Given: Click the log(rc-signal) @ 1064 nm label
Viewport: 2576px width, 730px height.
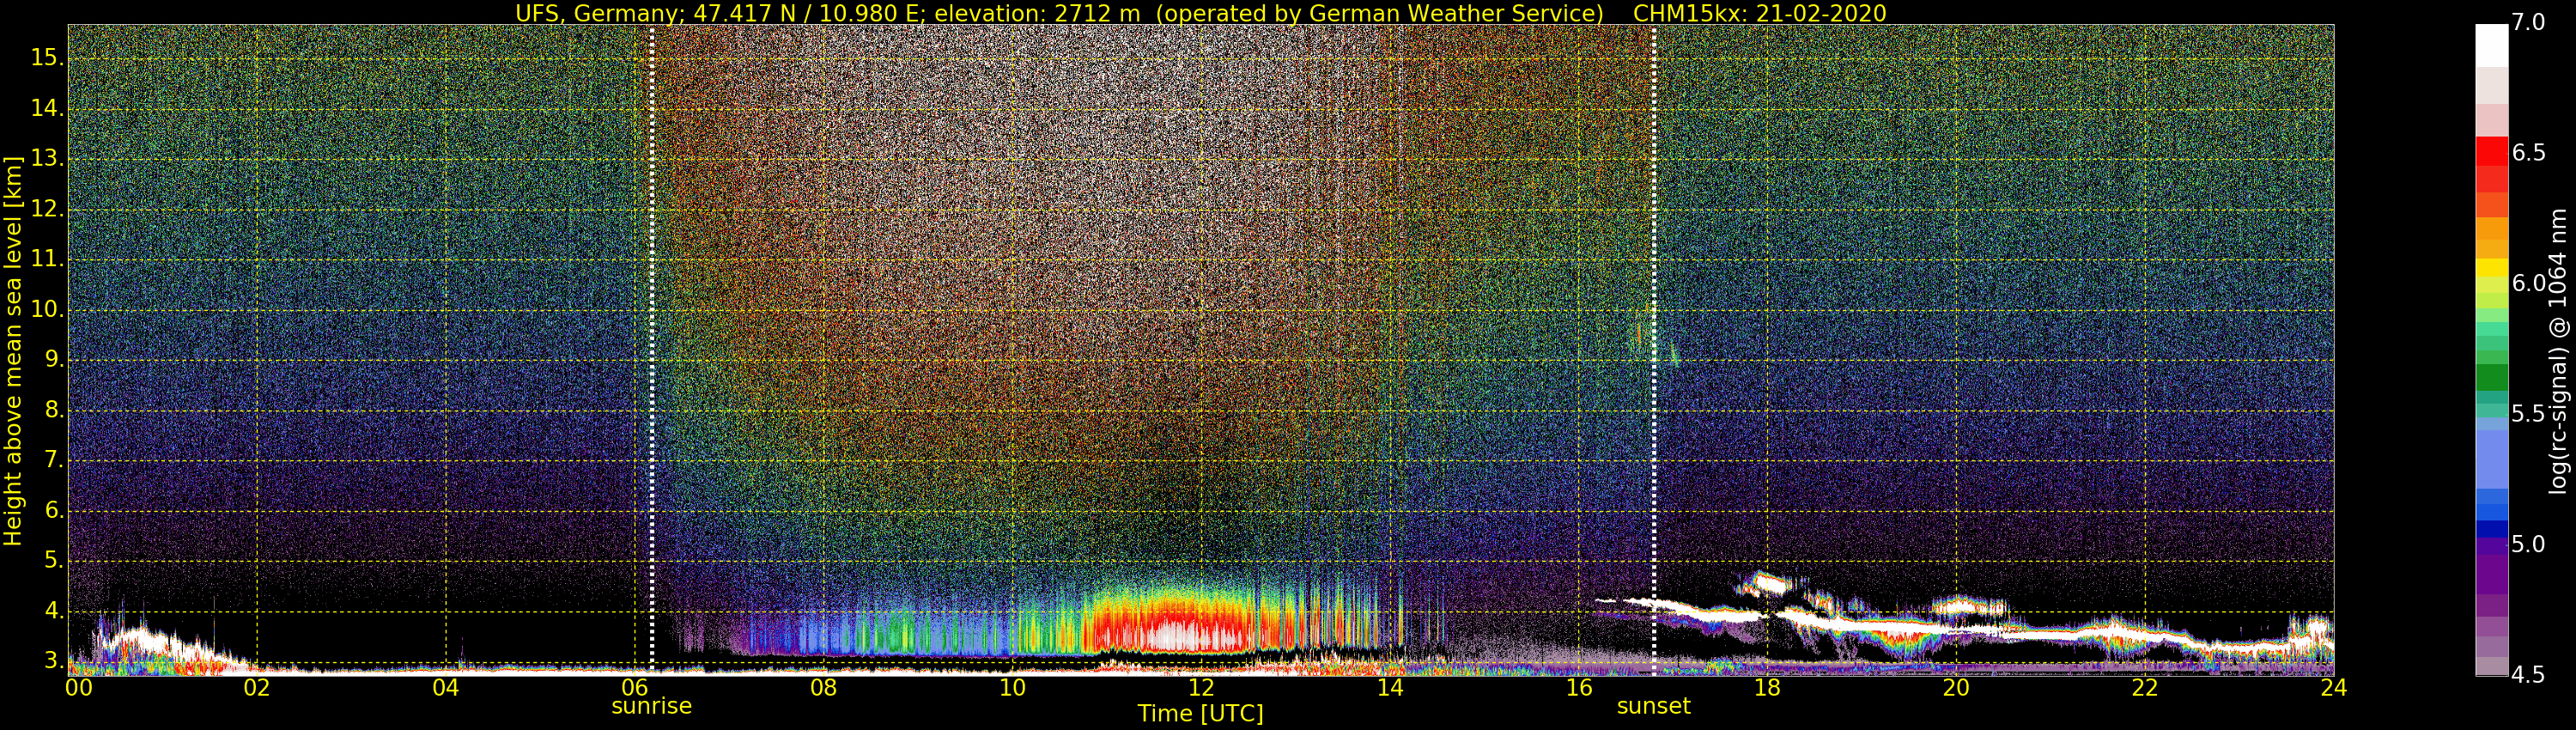Looking at the screenshot, I should (x=2558, y=350).
